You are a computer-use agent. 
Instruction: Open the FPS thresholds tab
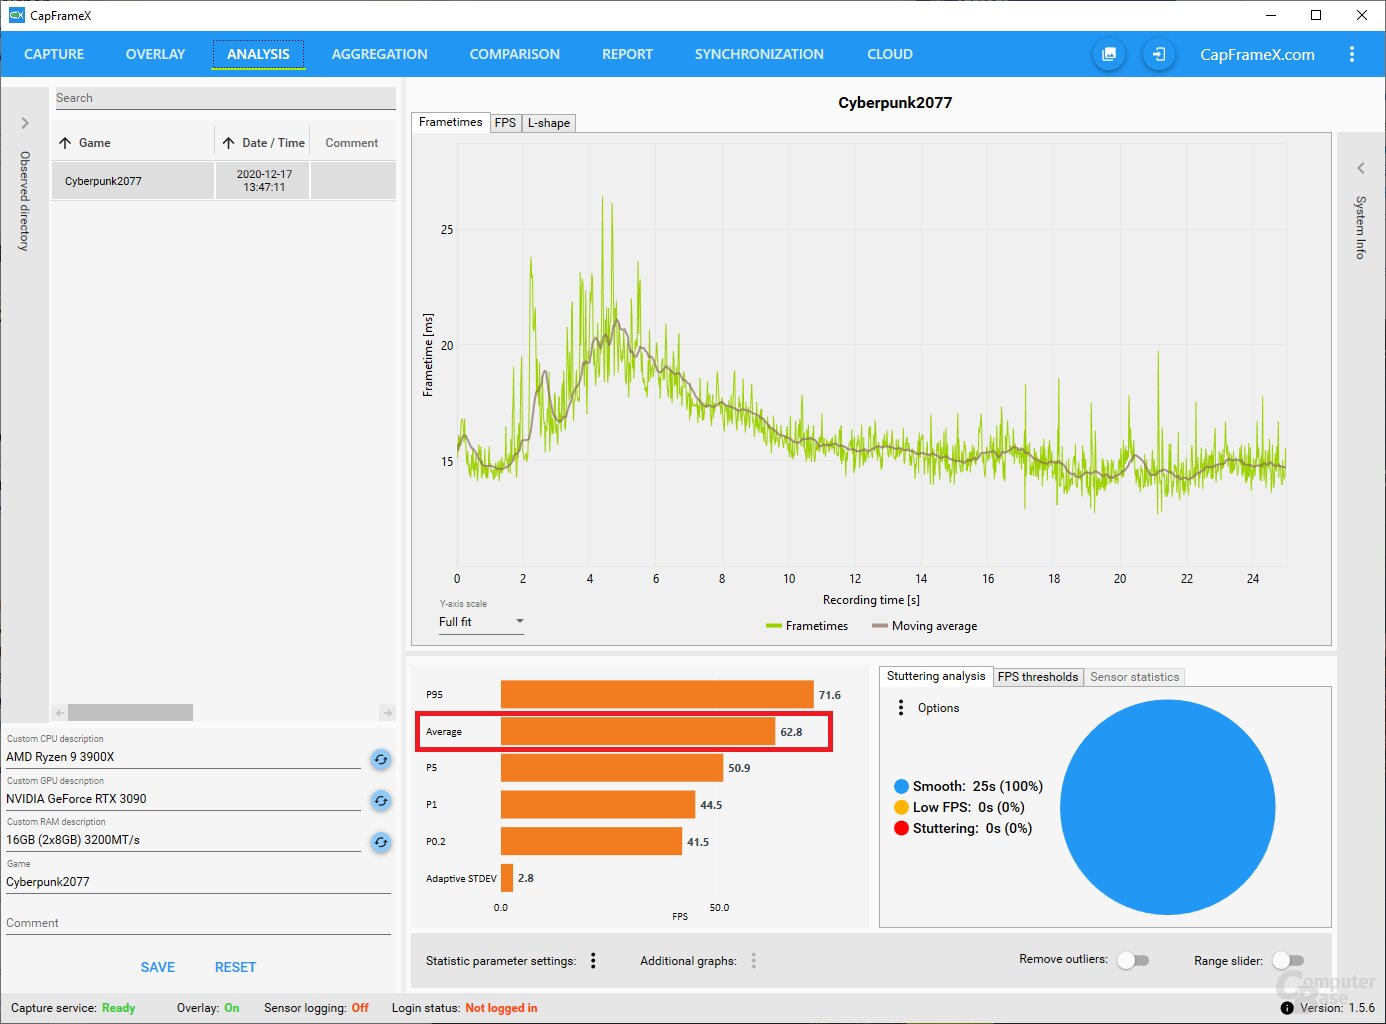1038,677
